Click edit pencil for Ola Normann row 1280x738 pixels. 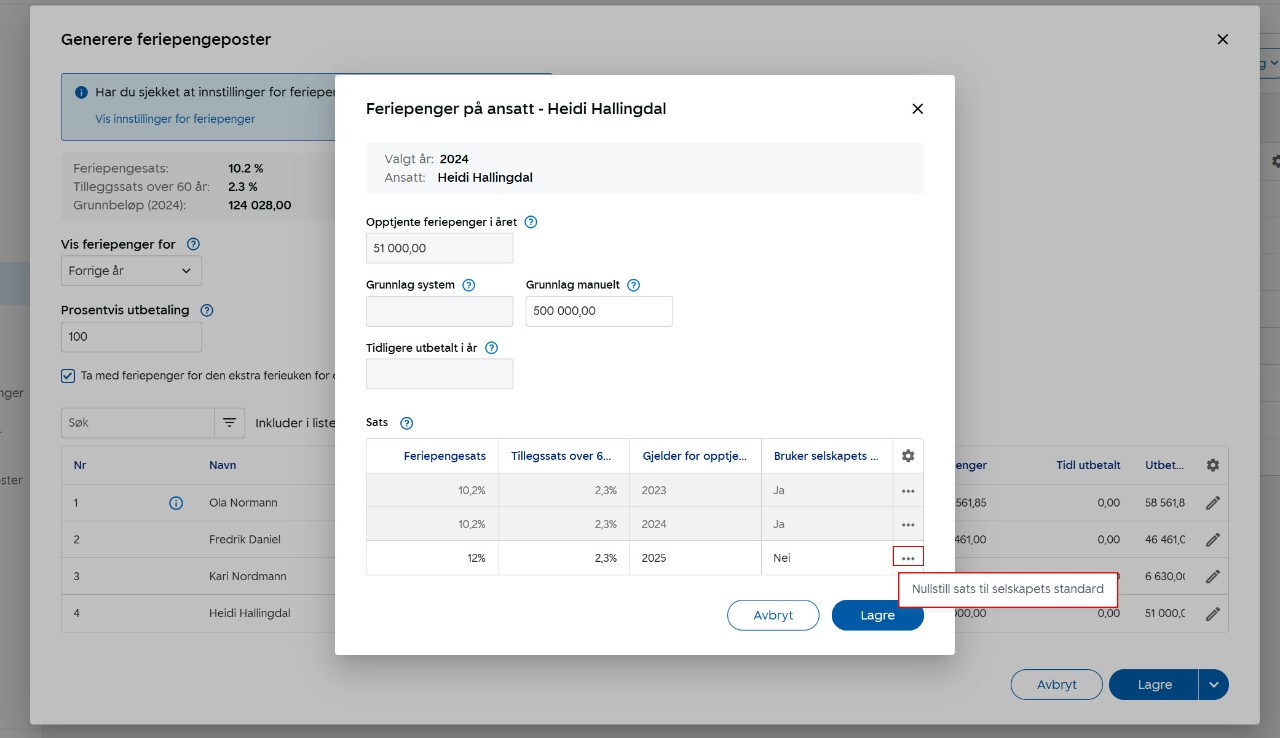pos(1213,503)
